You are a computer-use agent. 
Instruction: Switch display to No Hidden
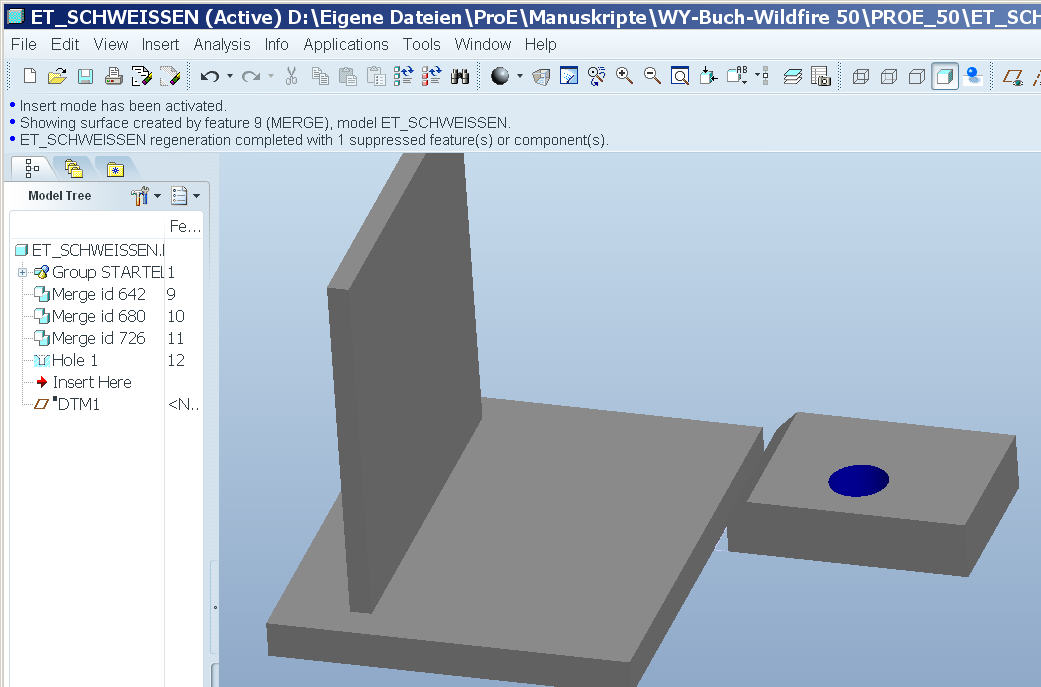pyautogui.click(x=916, y=76)
